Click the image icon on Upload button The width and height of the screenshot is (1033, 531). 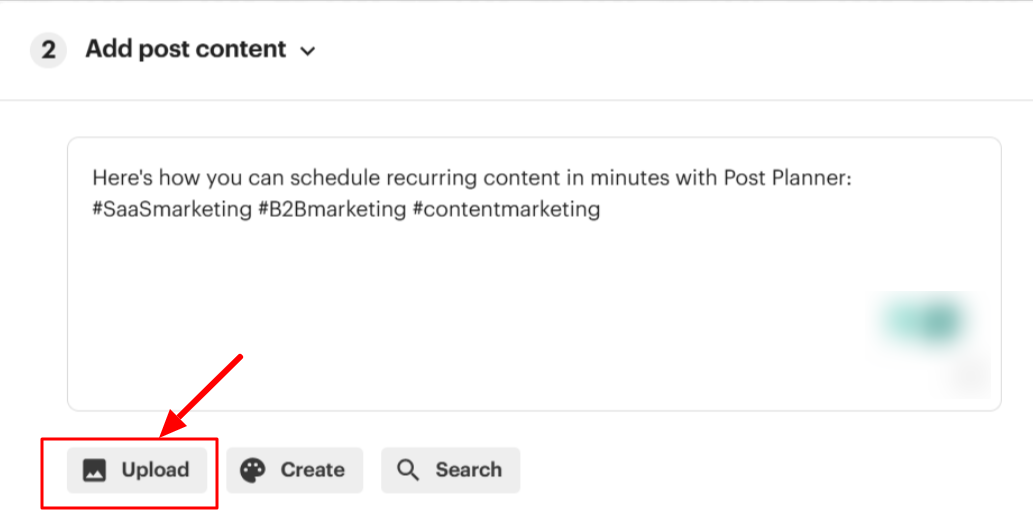[x=95, y=470]
